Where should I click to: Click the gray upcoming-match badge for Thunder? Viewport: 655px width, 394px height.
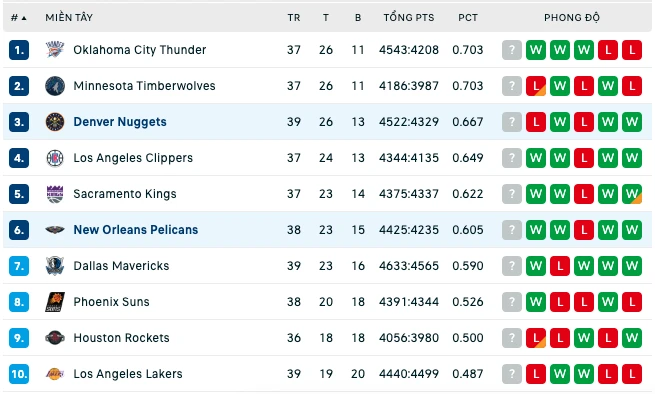click(x=512, y=50)
